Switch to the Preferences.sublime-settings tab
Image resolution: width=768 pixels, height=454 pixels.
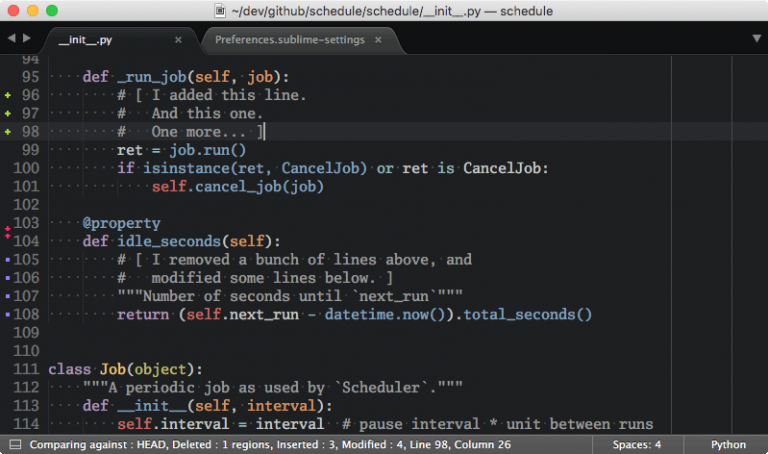point(288,40)
